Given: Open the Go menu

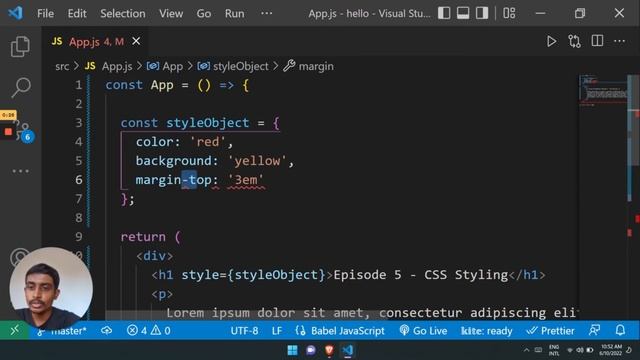Looking at the screenshot, I should pos(204,13).
